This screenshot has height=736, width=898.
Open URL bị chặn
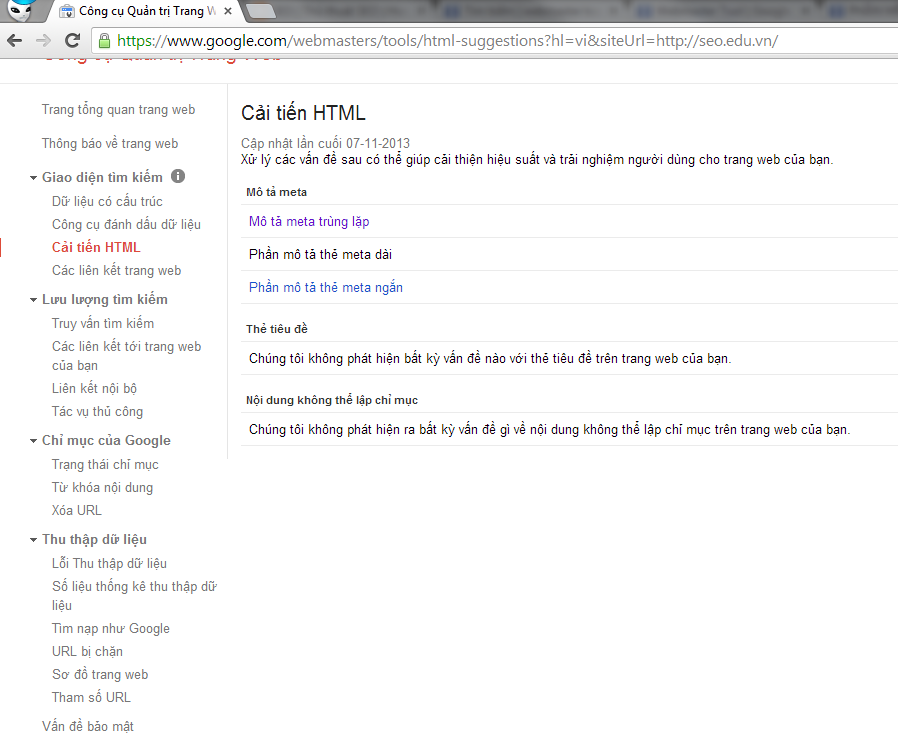point(87,651)
